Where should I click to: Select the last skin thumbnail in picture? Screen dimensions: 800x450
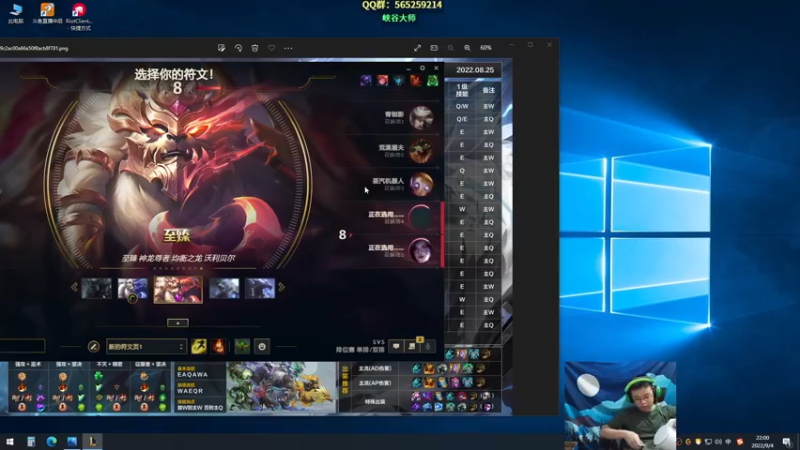pos(260,289)
